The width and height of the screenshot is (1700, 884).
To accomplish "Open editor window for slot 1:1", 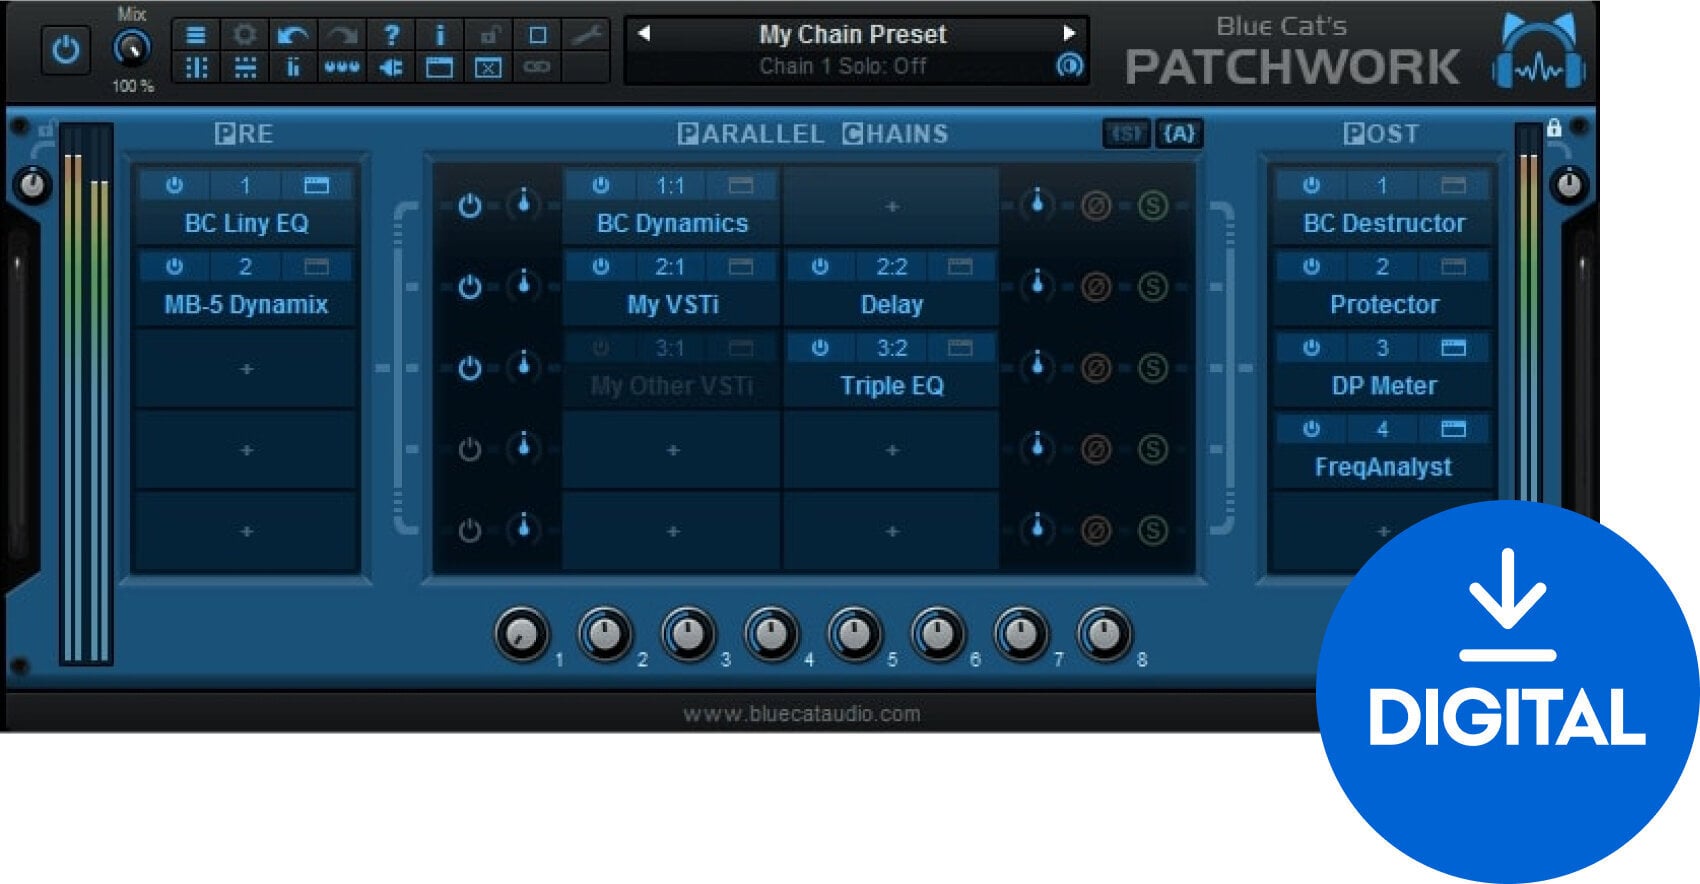I will pyautogui.click(x=741, y=185).
